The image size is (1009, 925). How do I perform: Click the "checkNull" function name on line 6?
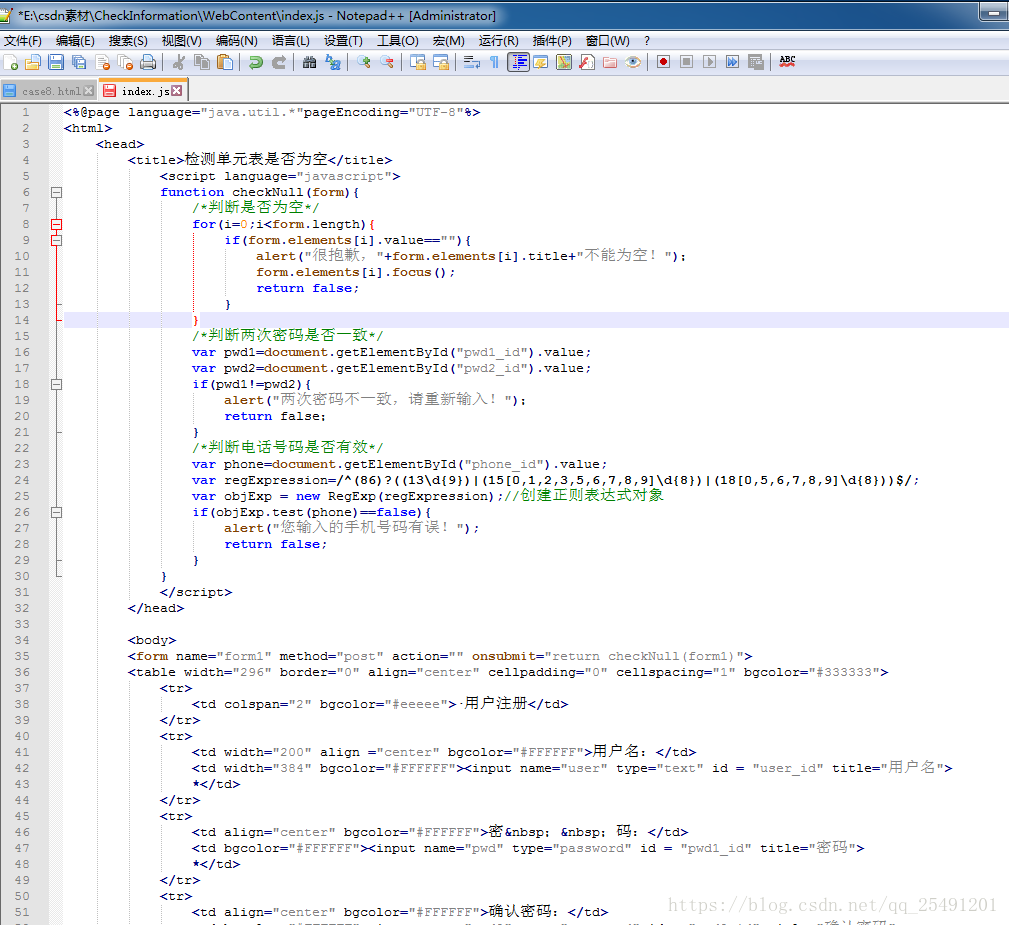pos(268,192)
